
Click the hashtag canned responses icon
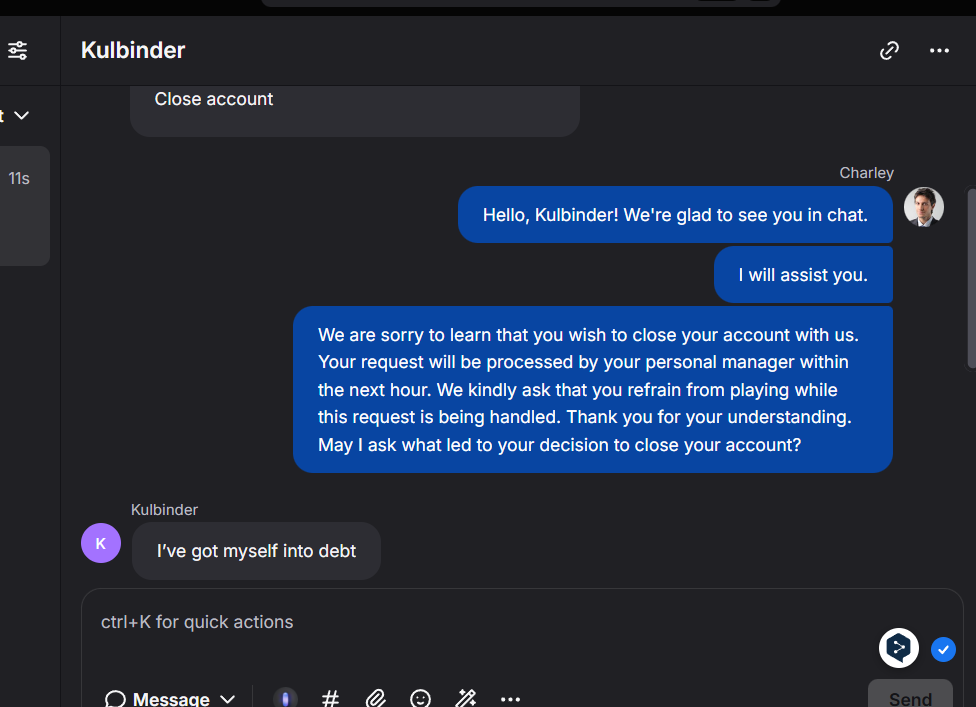(x=330, y=698)
